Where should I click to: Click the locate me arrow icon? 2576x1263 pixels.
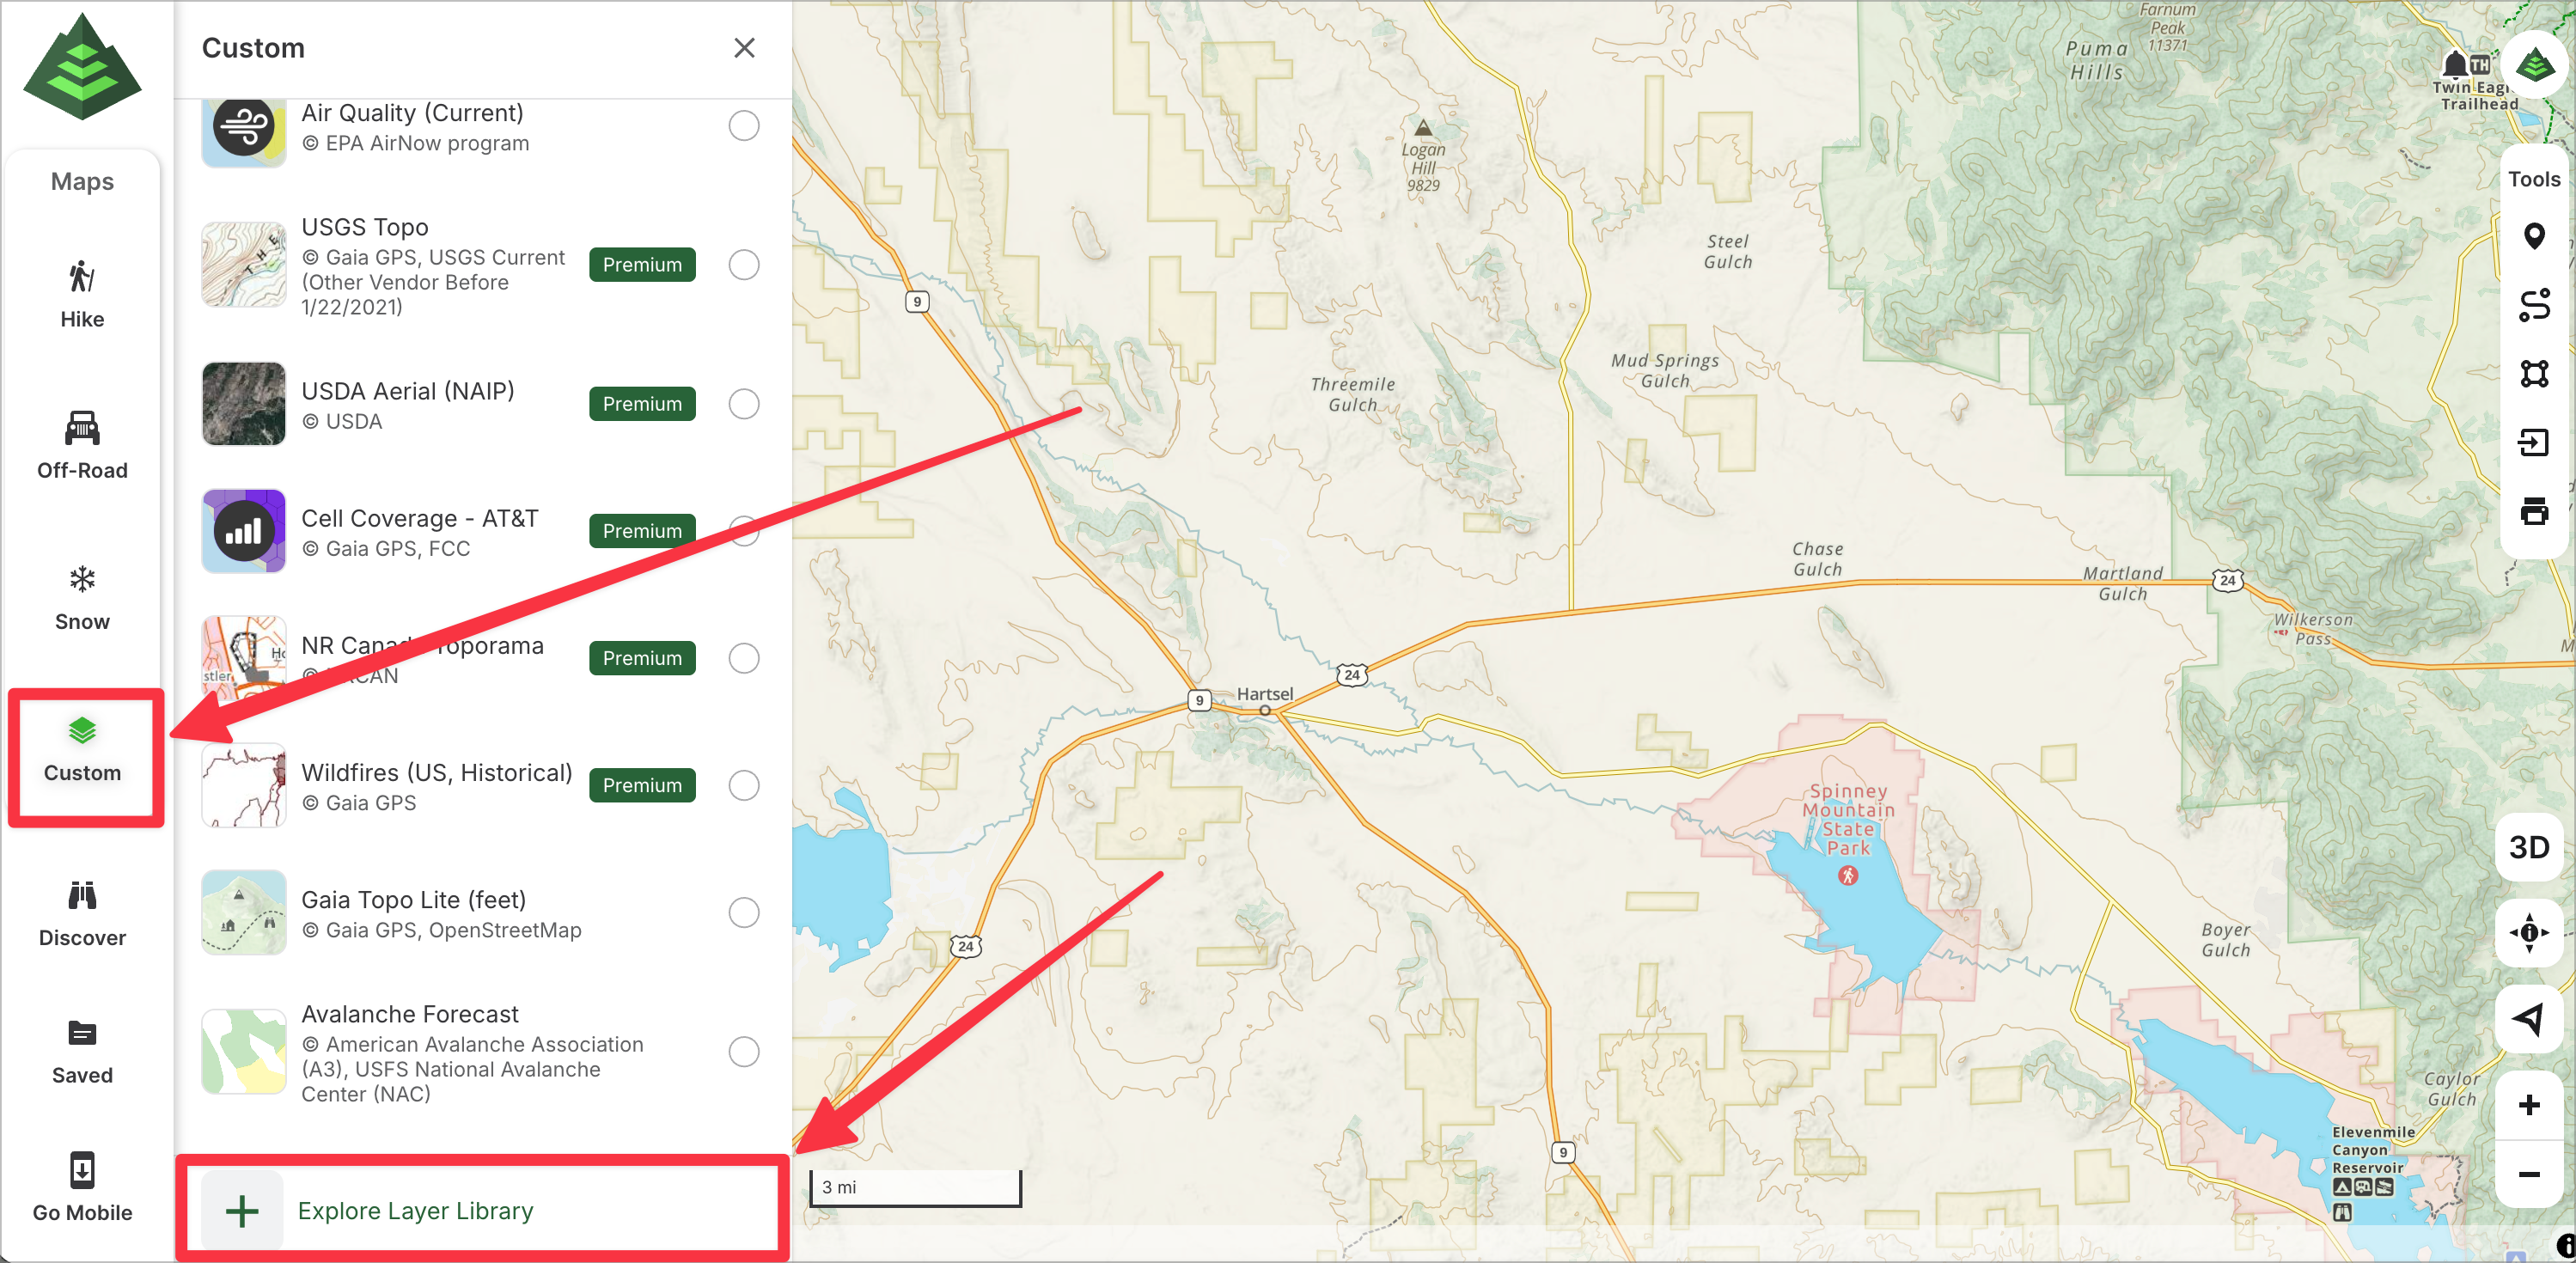pos(2528,1019)
